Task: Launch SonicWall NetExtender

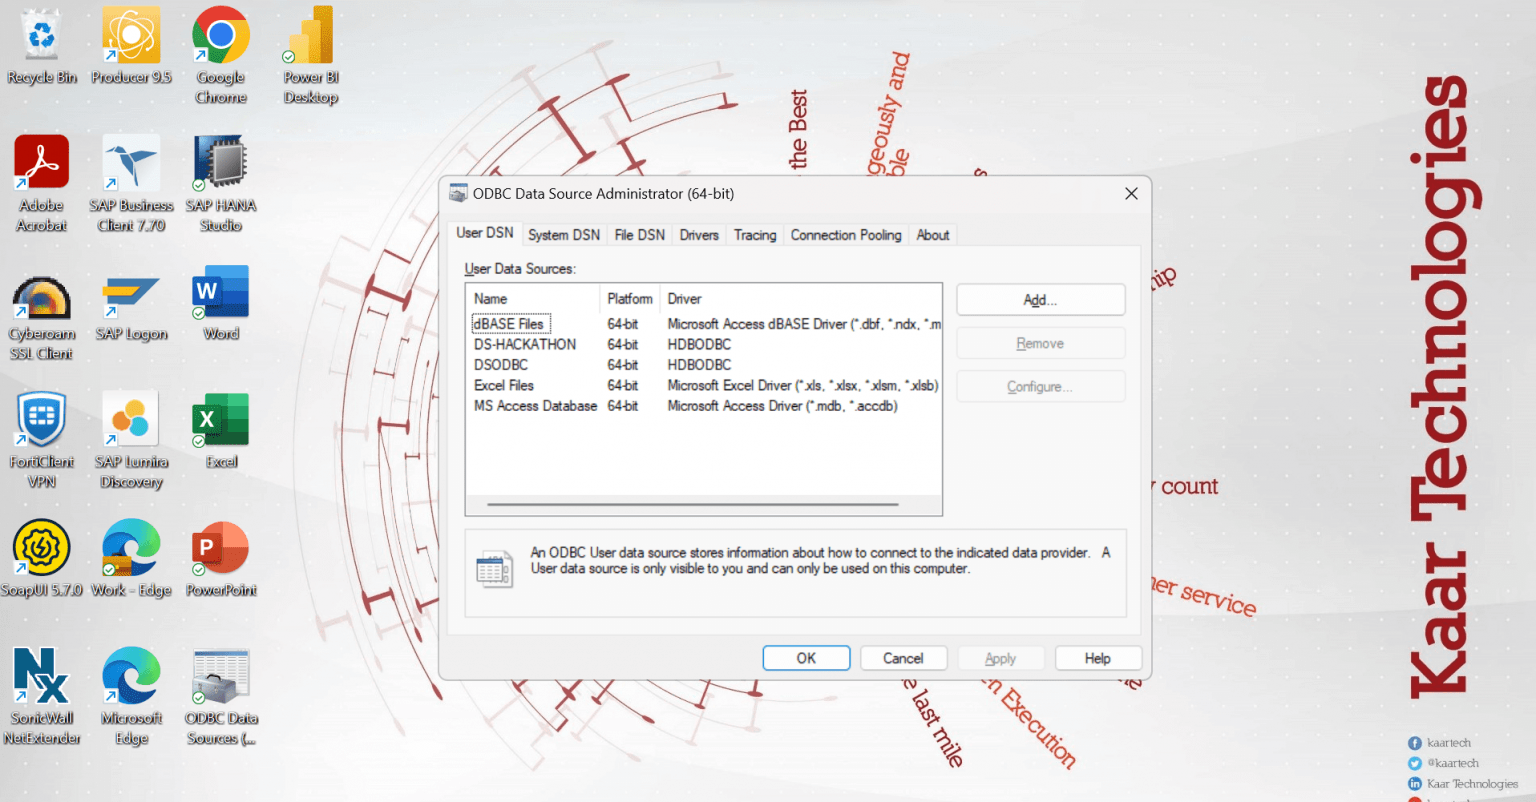Action: click(x=42, y=675)
